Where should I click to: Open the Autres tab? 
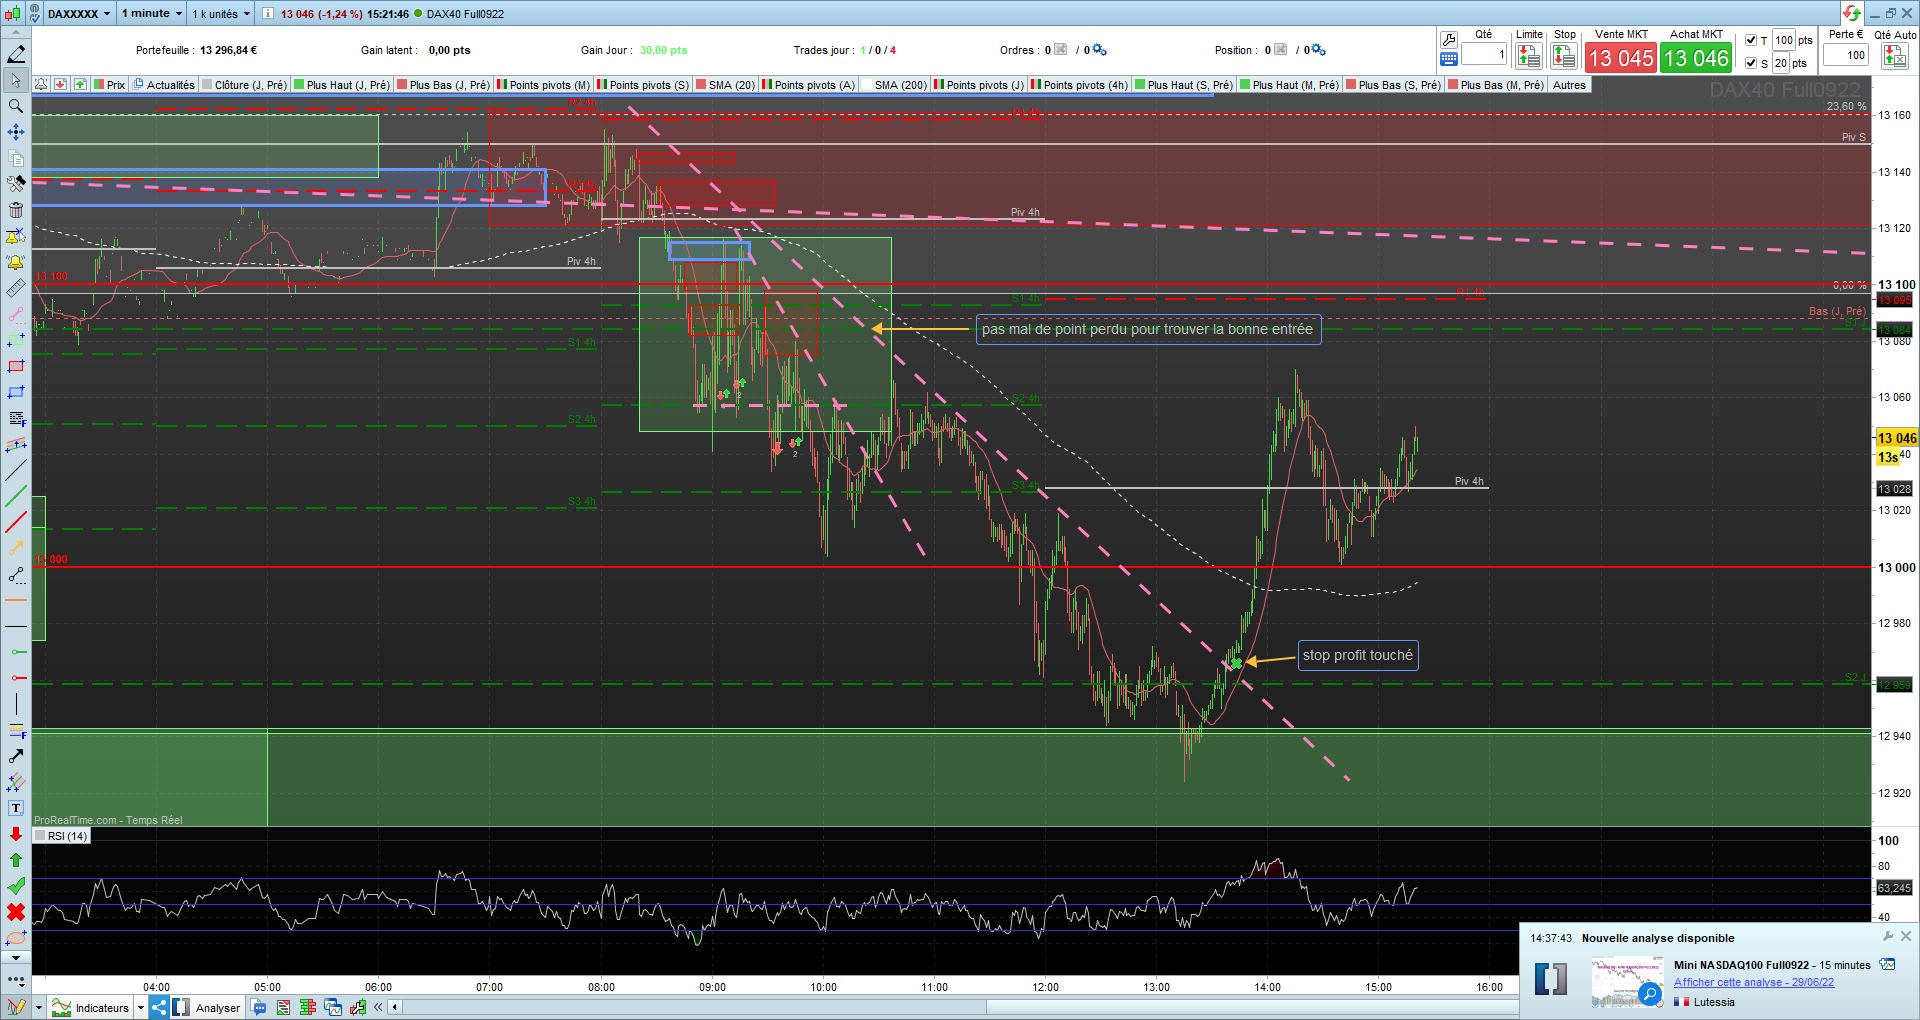coord(1569,85)
